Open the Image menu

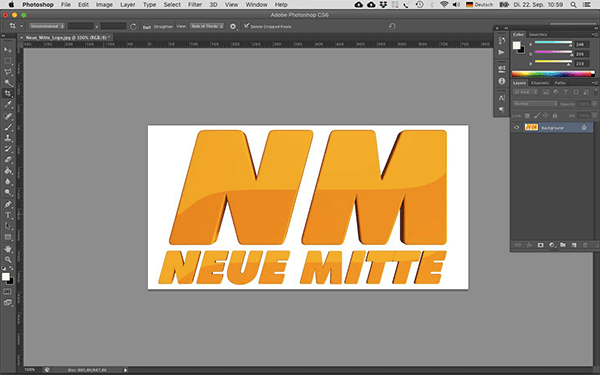click(x=104, y=5)
